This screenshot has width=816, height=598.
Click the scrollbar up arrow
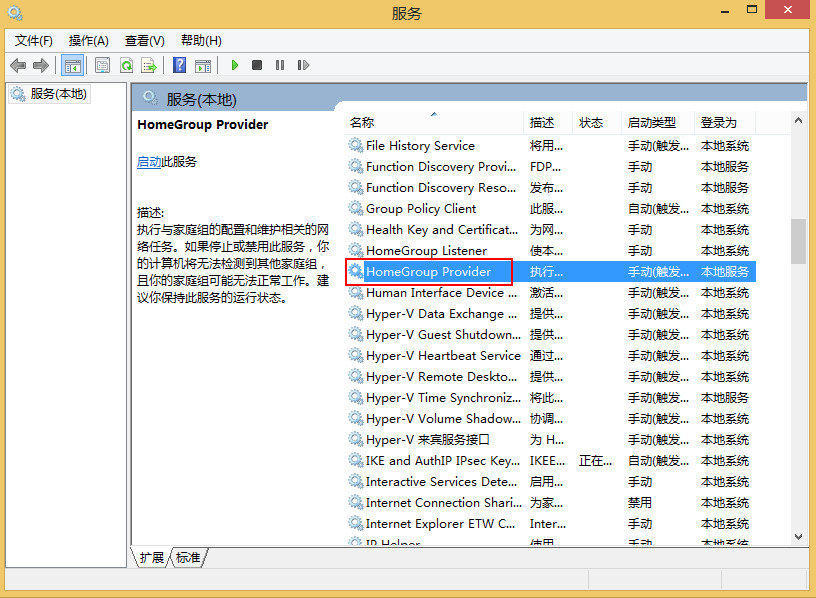click(x=798, y=120)
